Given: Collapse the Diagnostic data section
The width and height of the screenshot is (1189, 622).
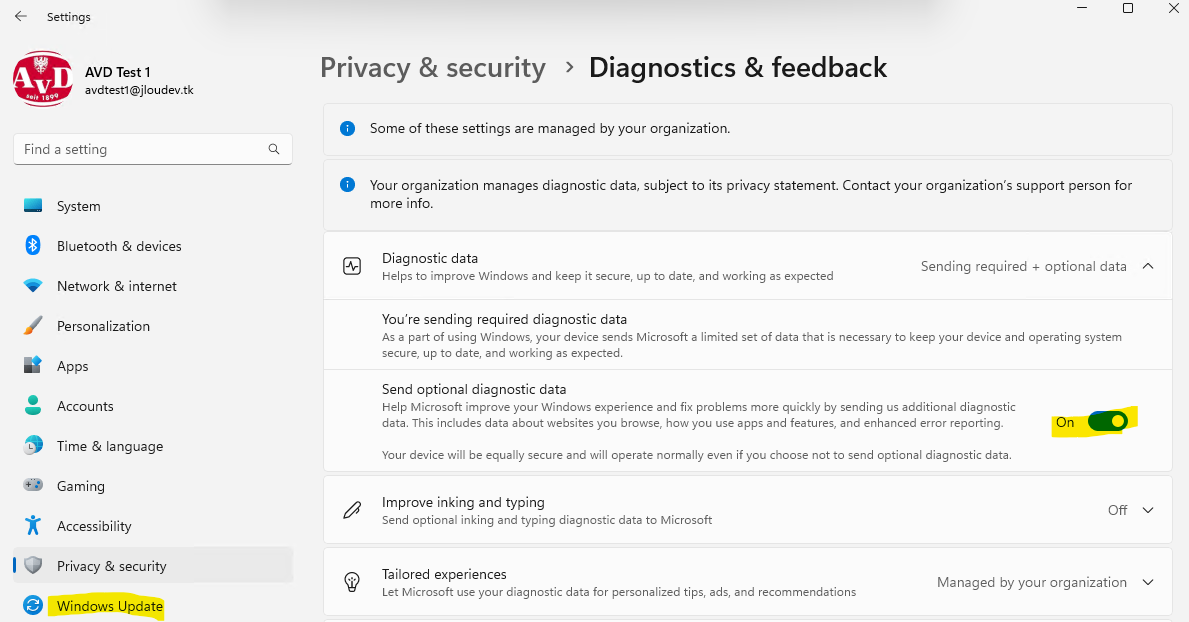Looking at the screenshot, I should coord(1148,266).
